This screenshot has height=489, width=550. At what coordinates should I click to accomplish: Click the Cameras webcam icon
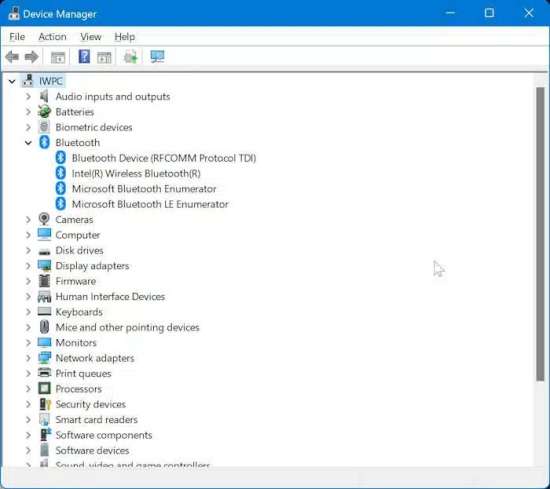(x=44, y=219)
